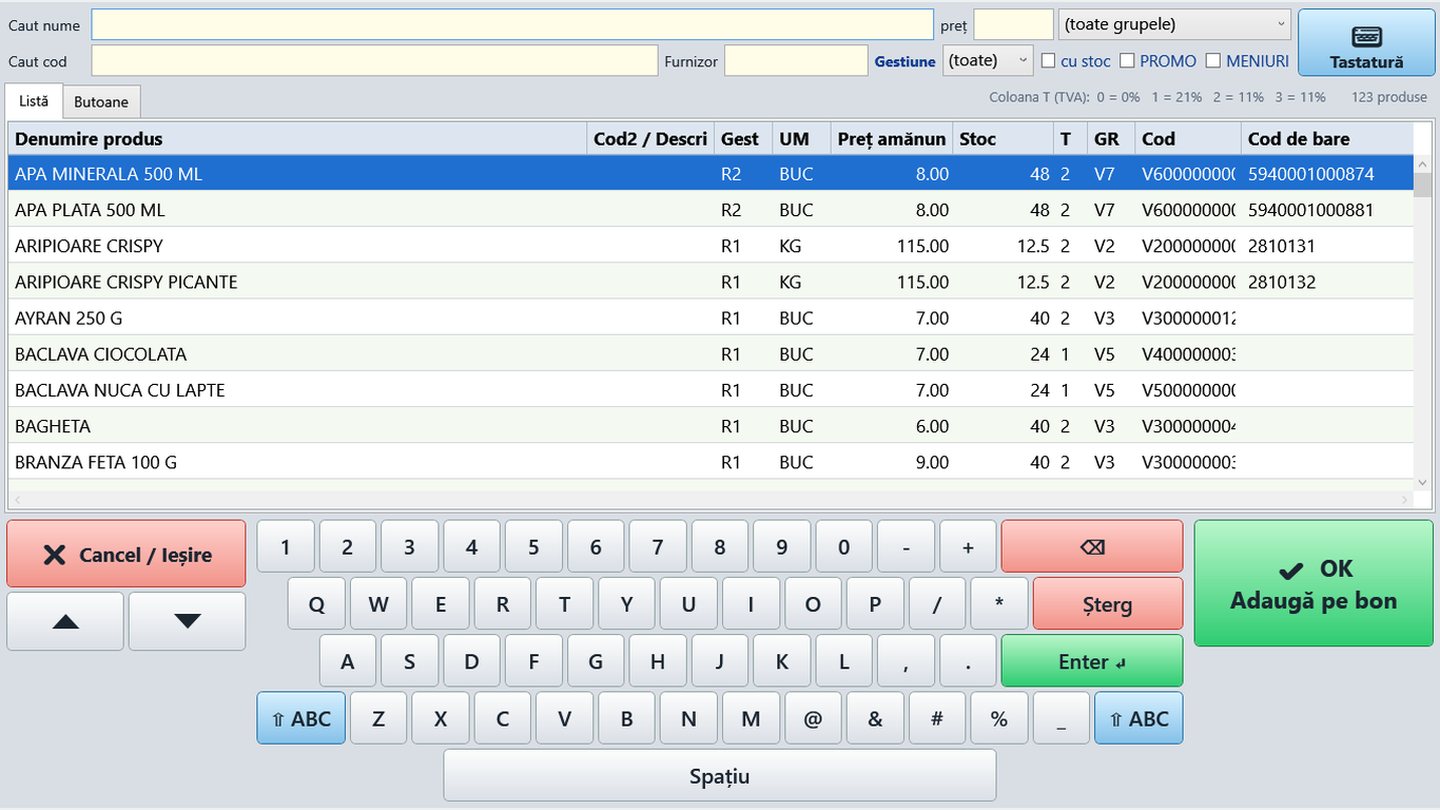Select 'BRANZA FETA 100 G' row
Screen dimensions: 1440x810
click(711, 462)
